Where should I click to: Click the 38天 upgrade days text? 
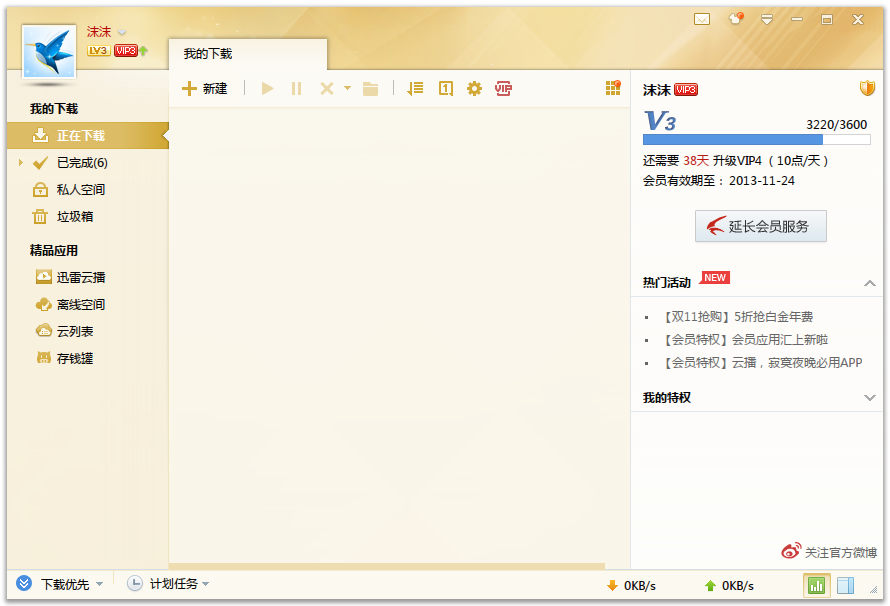click(x=696, y=161)
